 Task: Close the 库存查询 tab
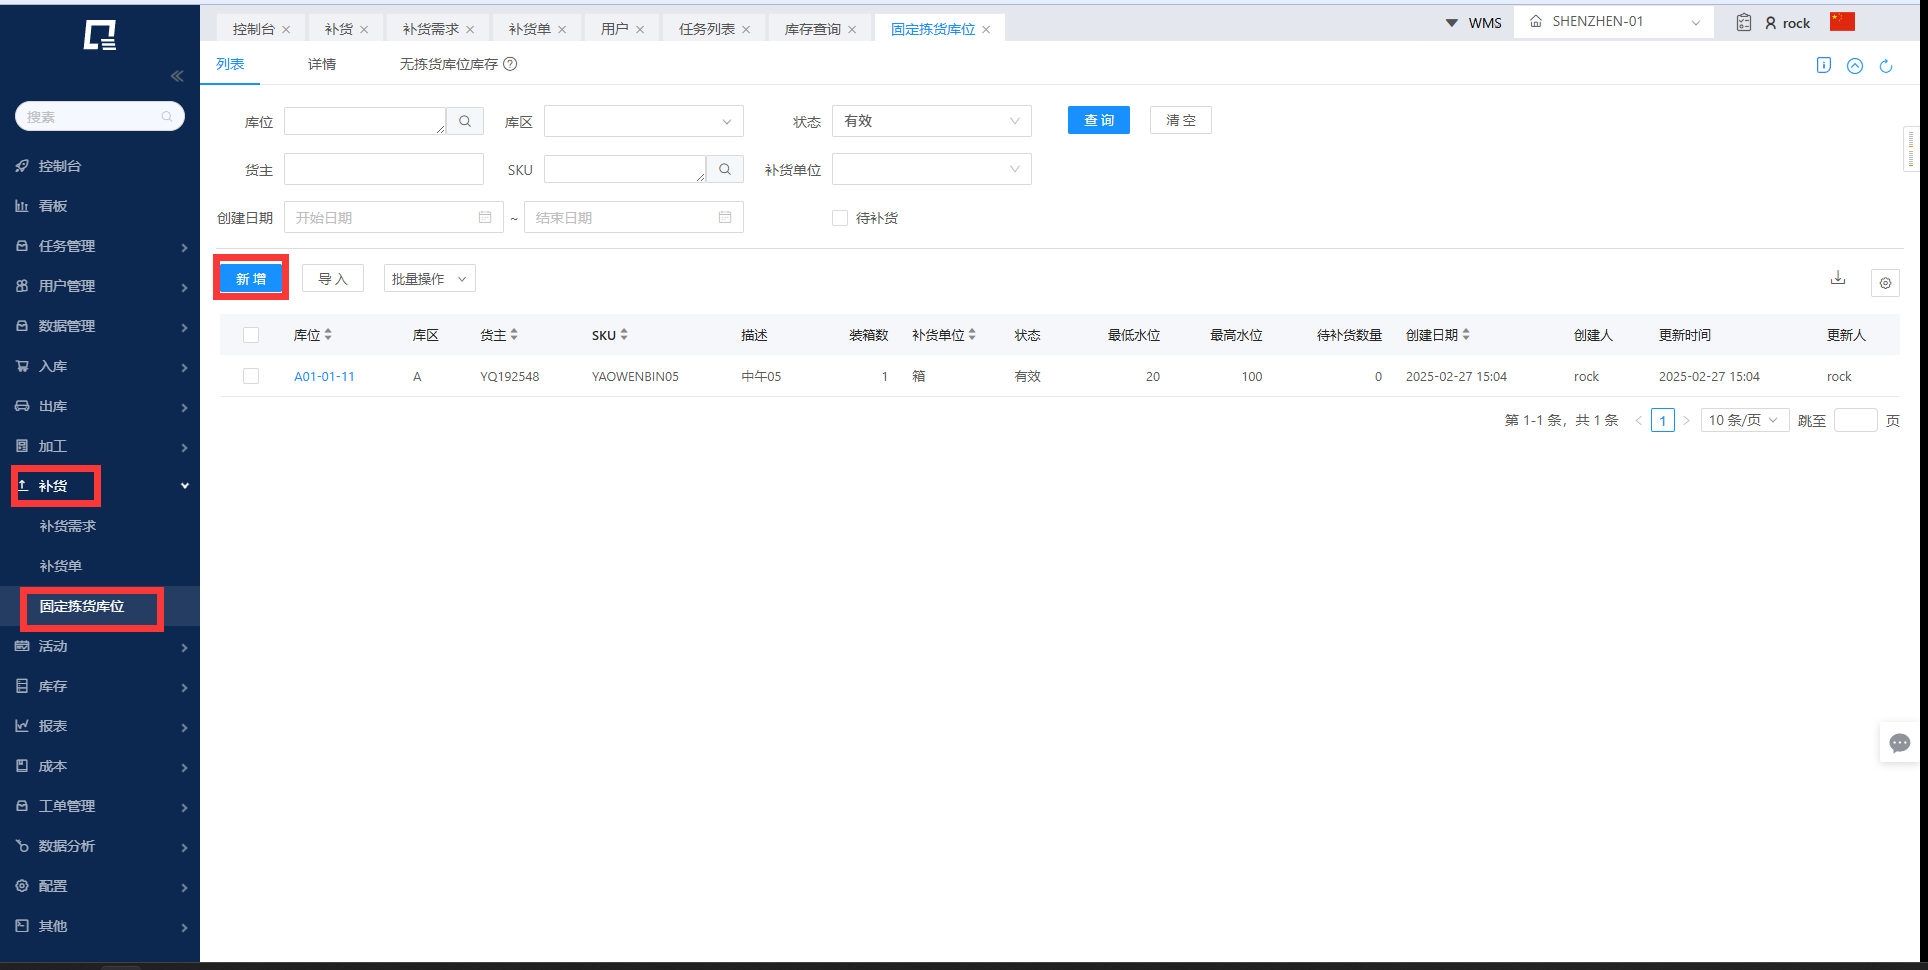point(852,30)
